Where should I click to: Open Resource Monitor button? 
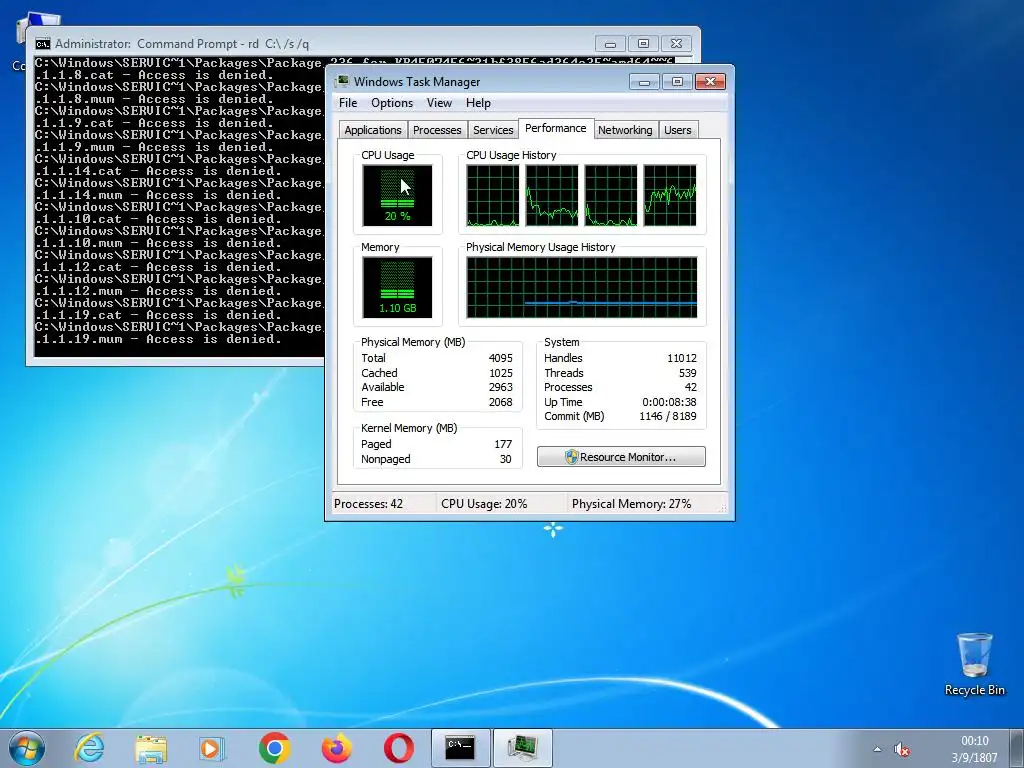(x=621, y=457)
